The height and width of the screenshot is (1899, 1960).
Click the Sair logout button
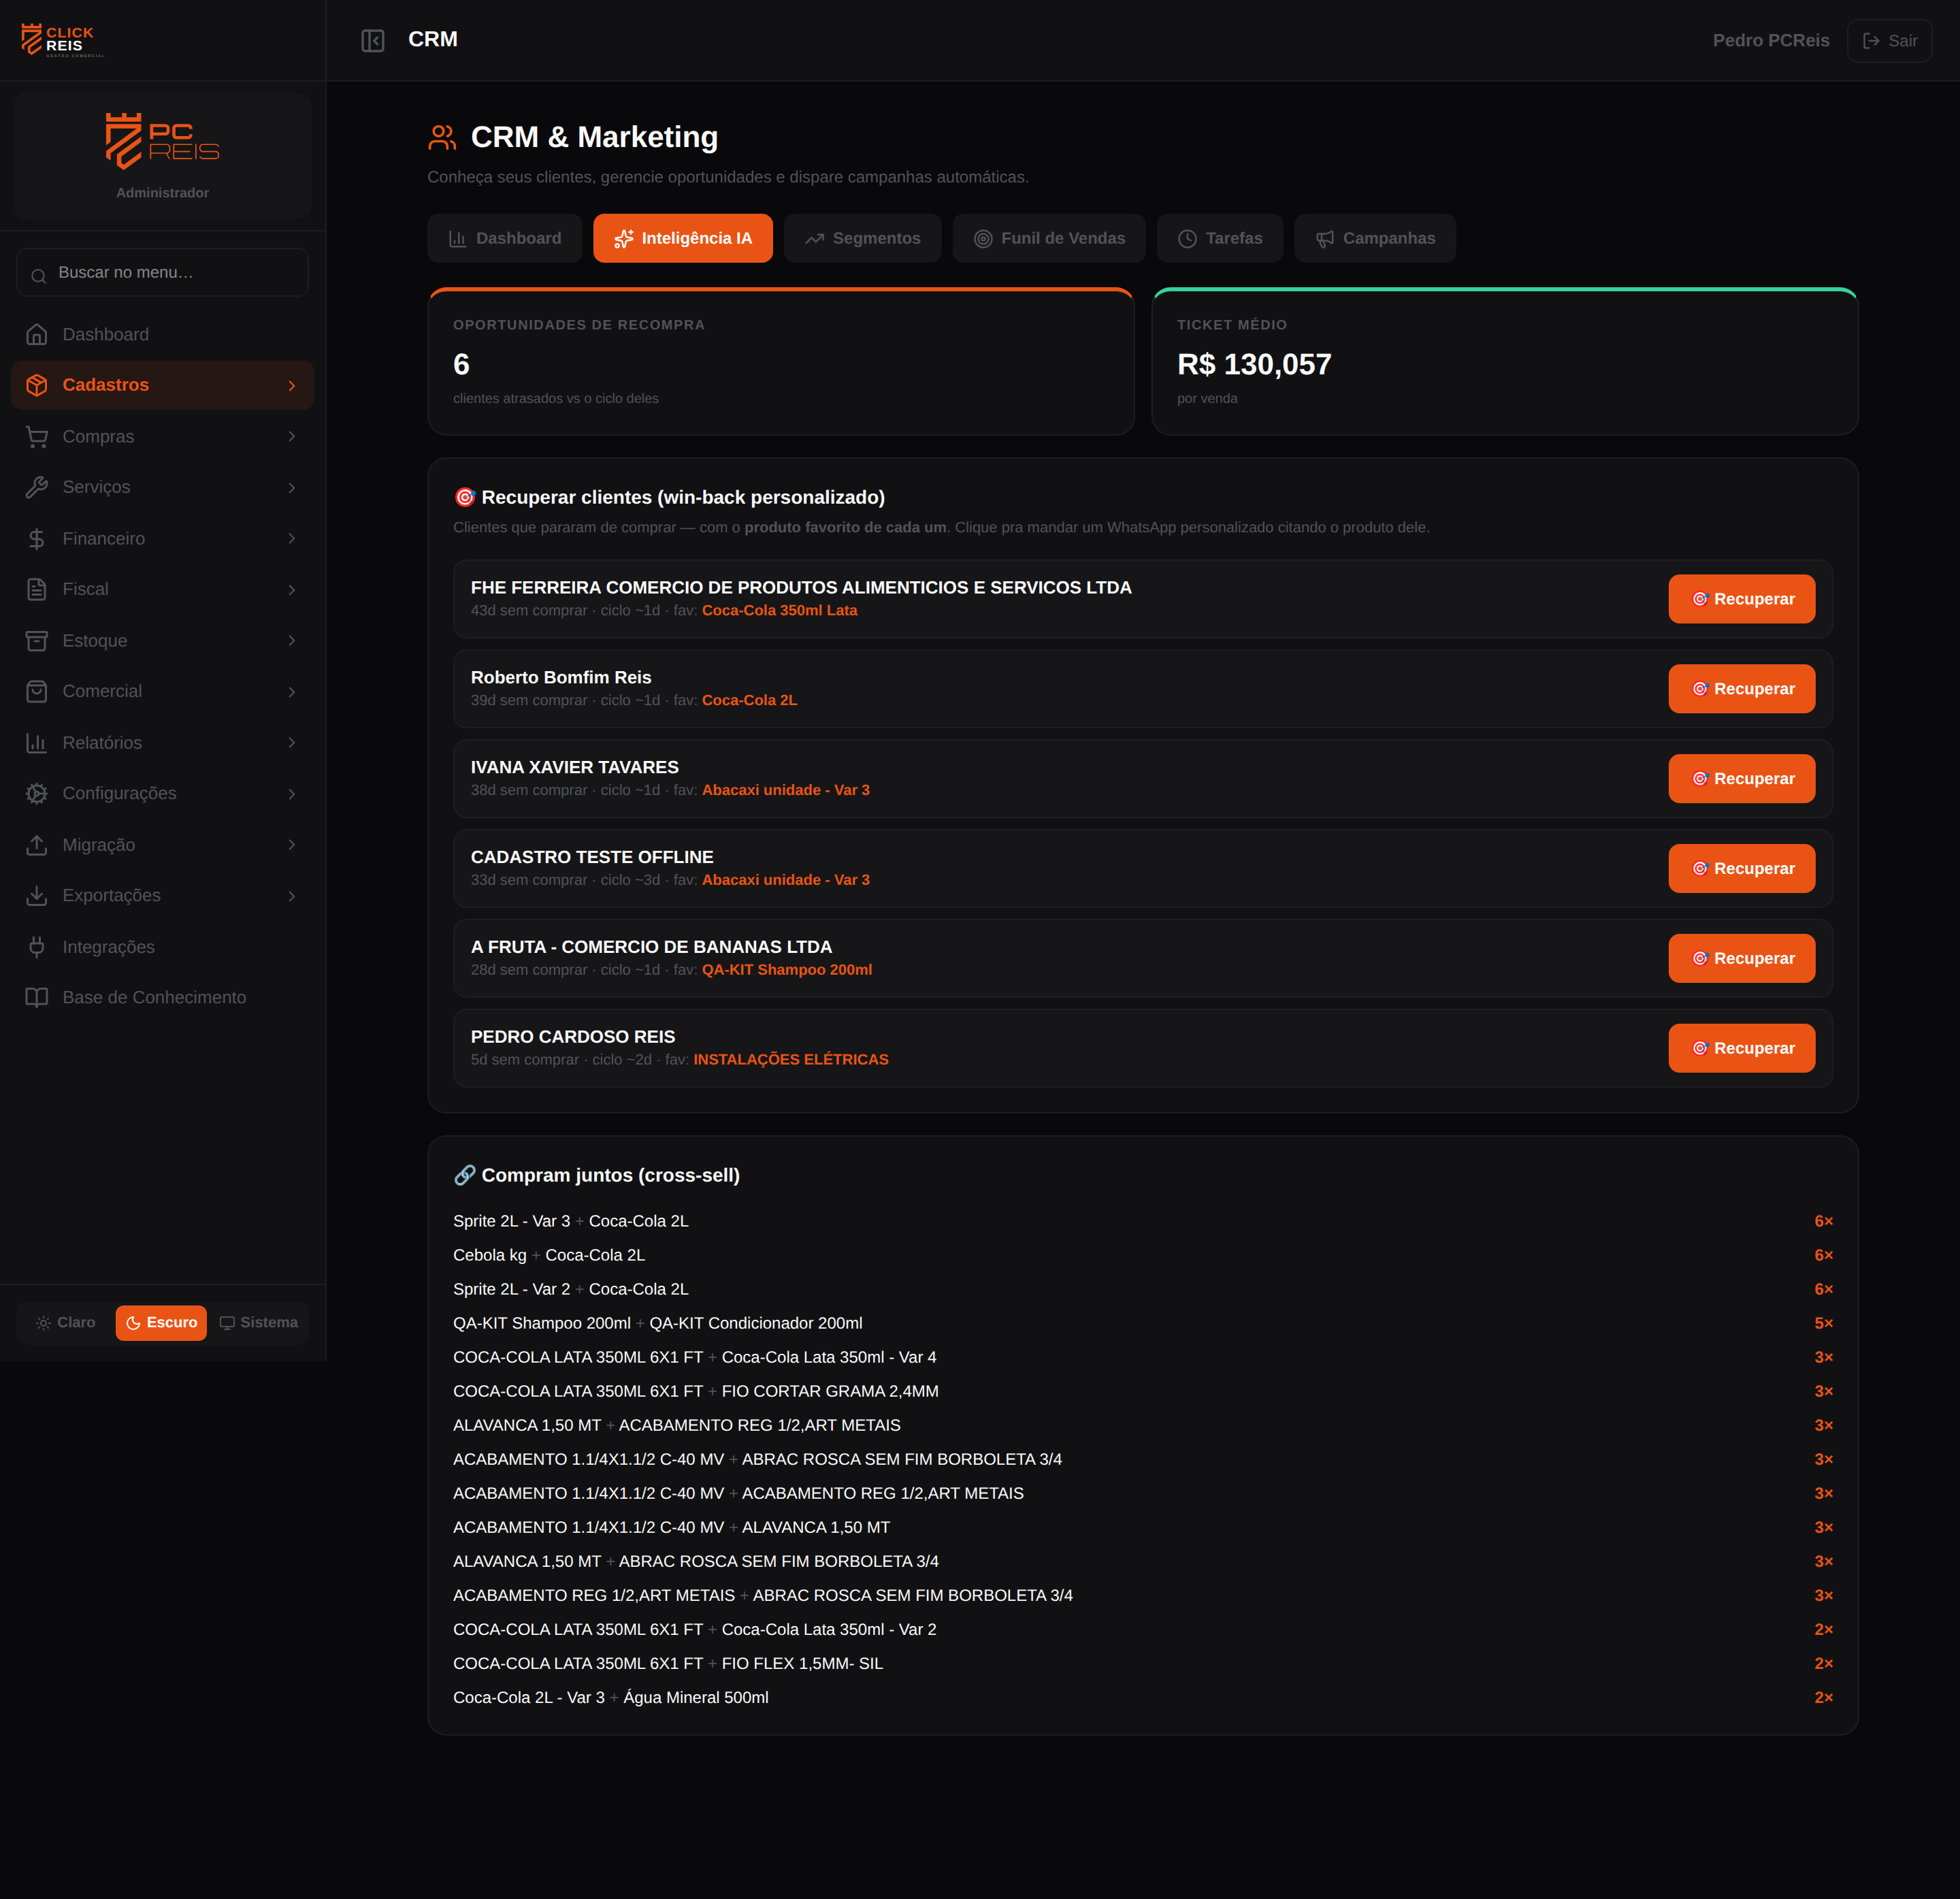pos(1889,41)
